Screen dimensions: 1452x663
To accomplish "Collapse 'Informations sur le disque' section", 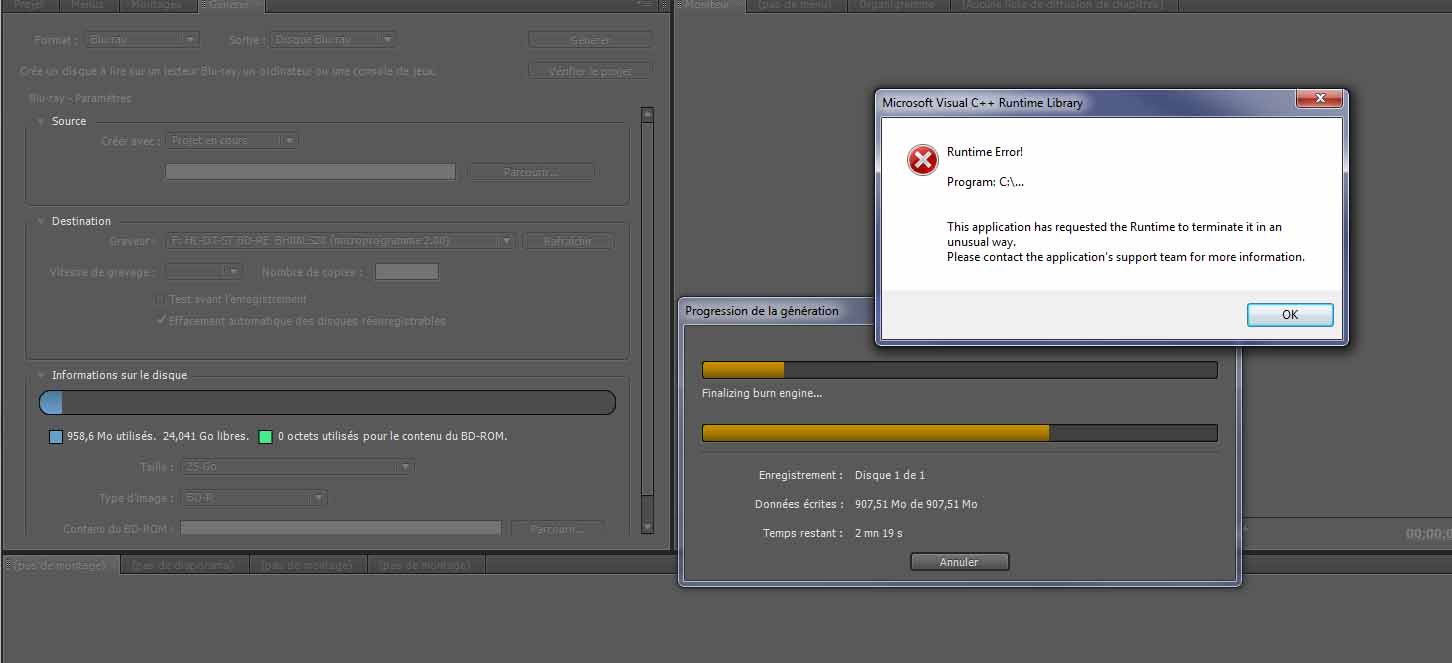I will [40, 375].
